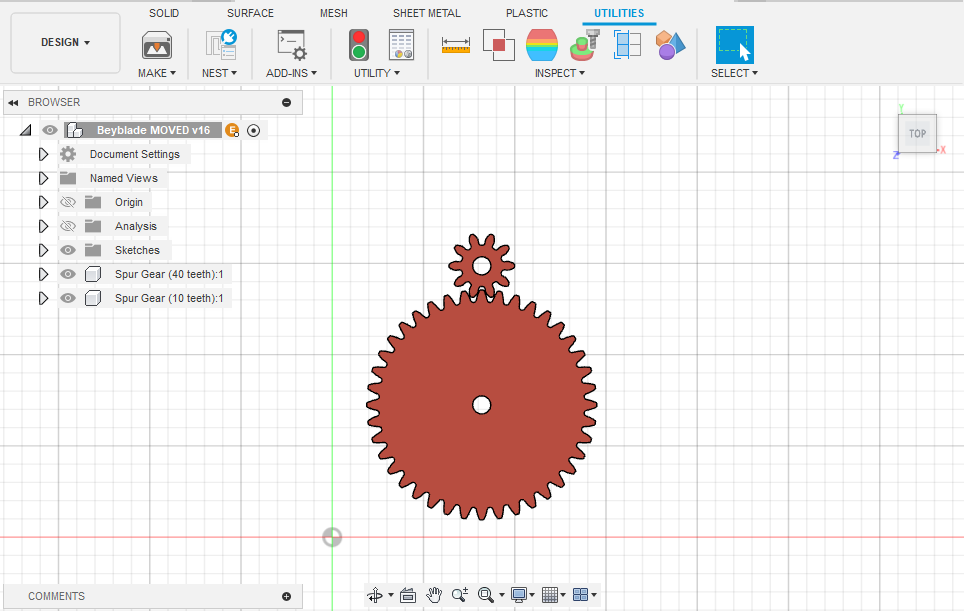Open the DESIGN workspace switcher
This screenshot has width=964, height=611.
pyautogui.click(x=64, y=42)
